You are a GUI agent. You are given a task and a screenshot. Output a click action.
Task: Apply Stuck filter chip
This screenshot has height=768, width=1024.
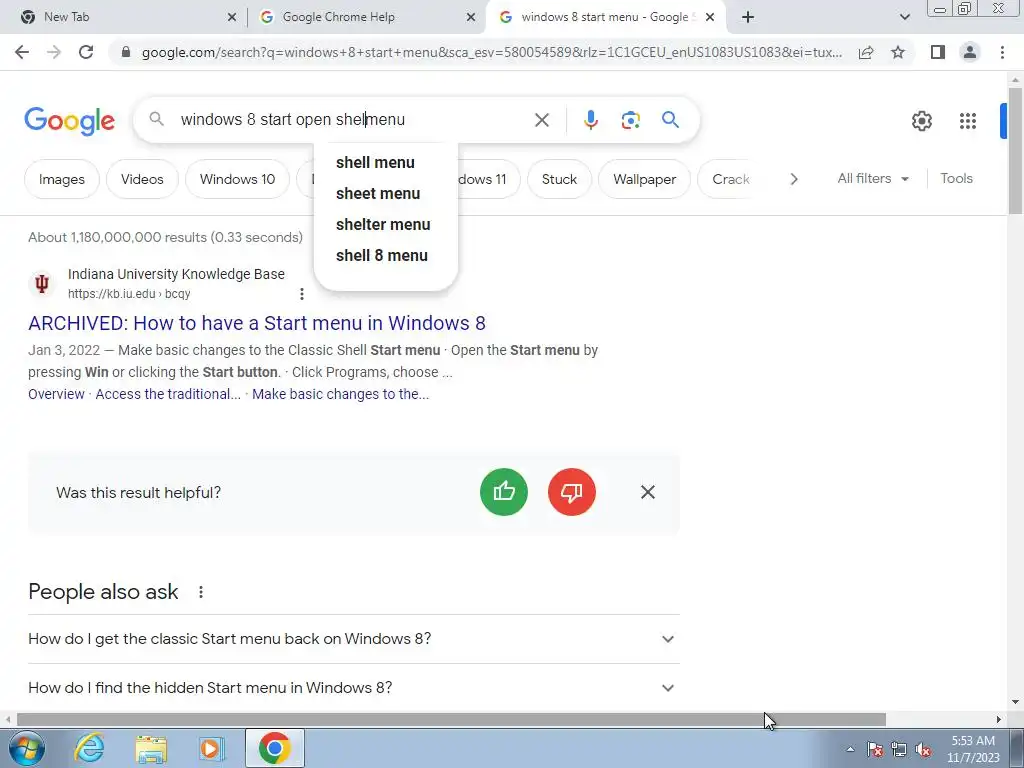(x=559, y=179)
